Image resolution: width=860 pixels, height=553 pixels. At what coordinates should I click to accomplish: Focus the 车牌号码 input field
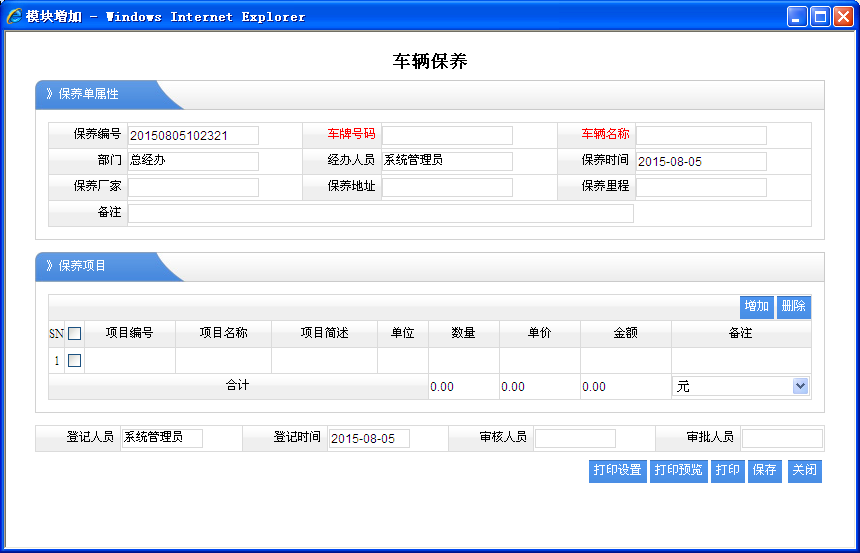tap(447, 135)
